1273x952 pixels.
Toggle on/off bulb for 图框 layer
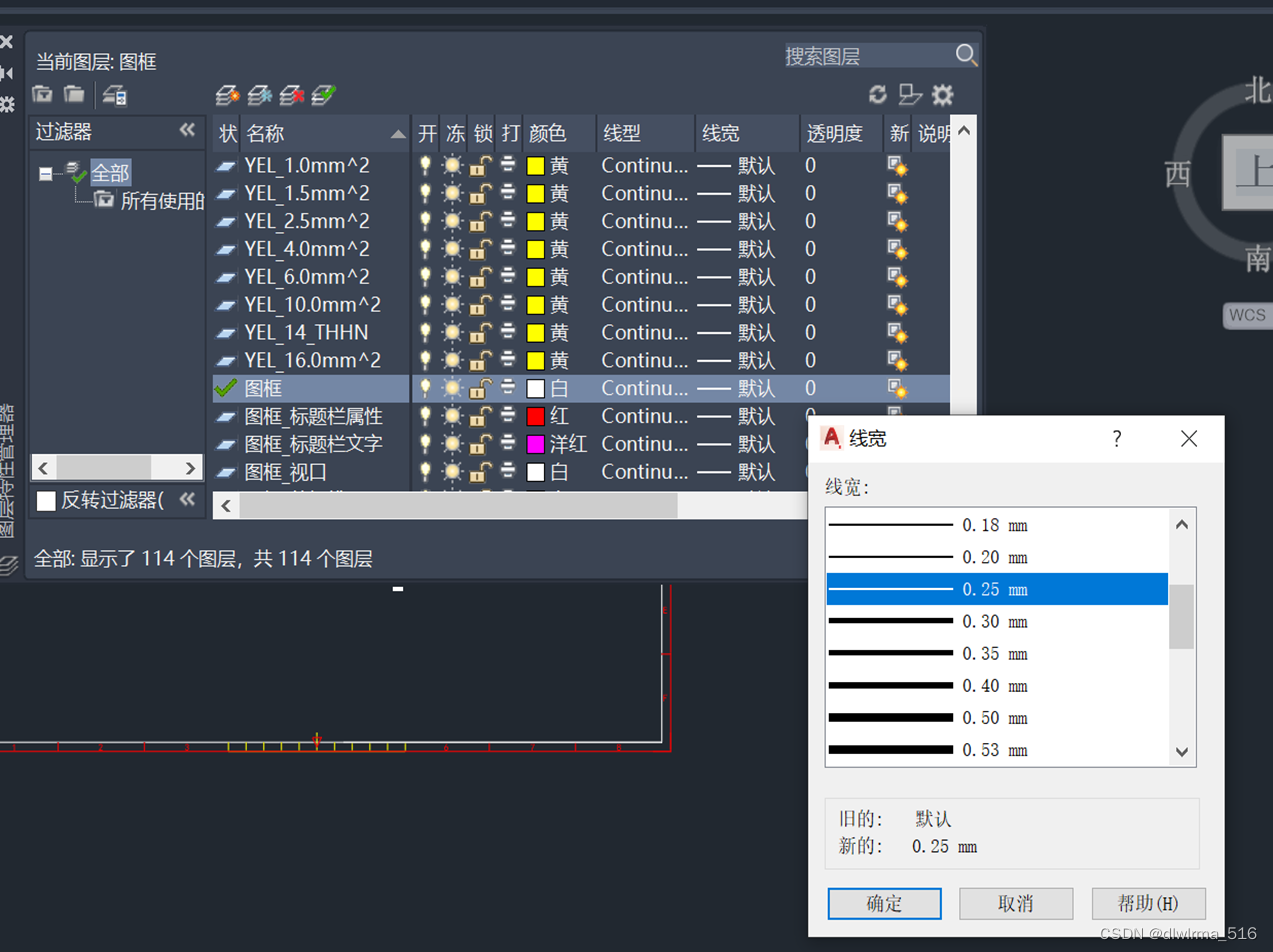click(426, 388)
